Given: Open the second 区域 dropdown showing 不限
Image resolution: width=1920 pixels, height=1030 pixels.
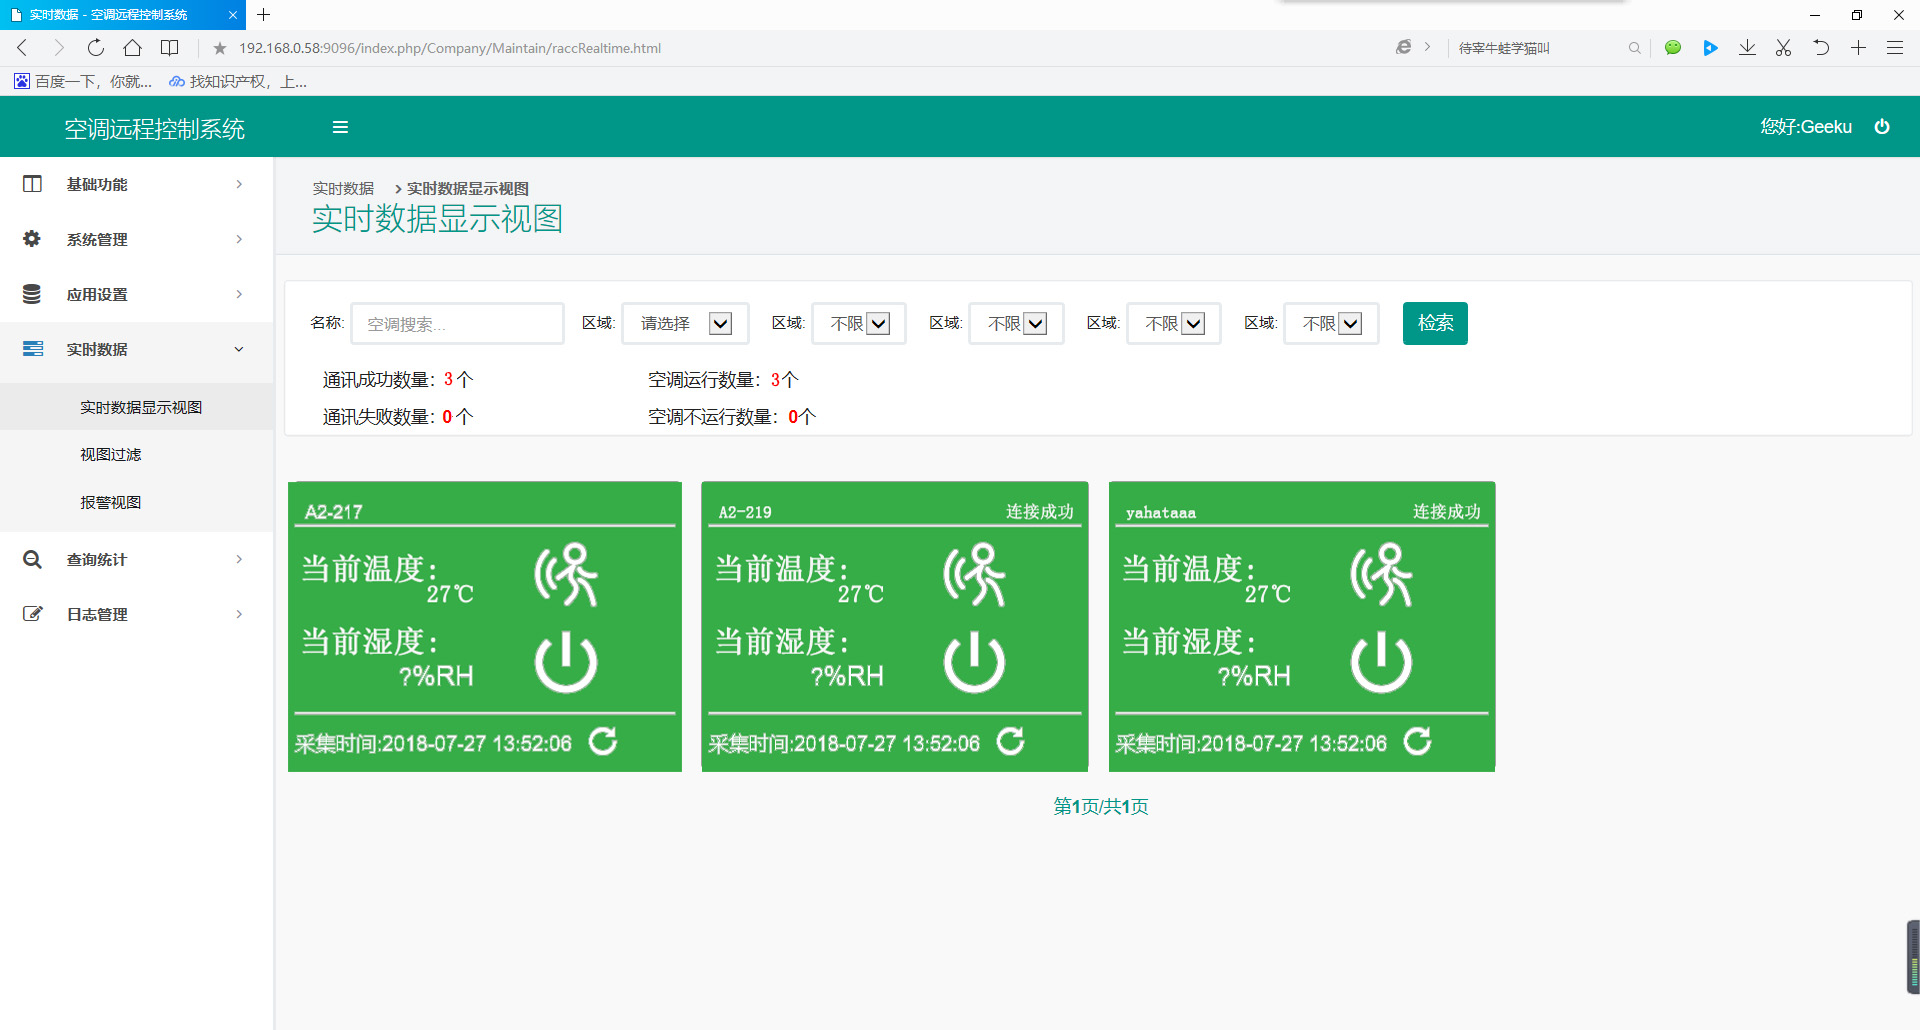Looking at the screenshot, I should (859, 324).
